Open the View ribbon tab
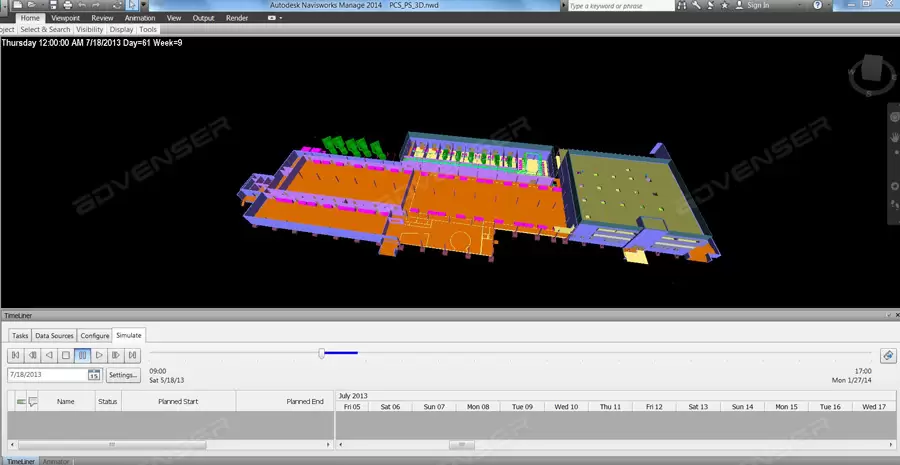The image size is (900, 465). coord(174,18)
